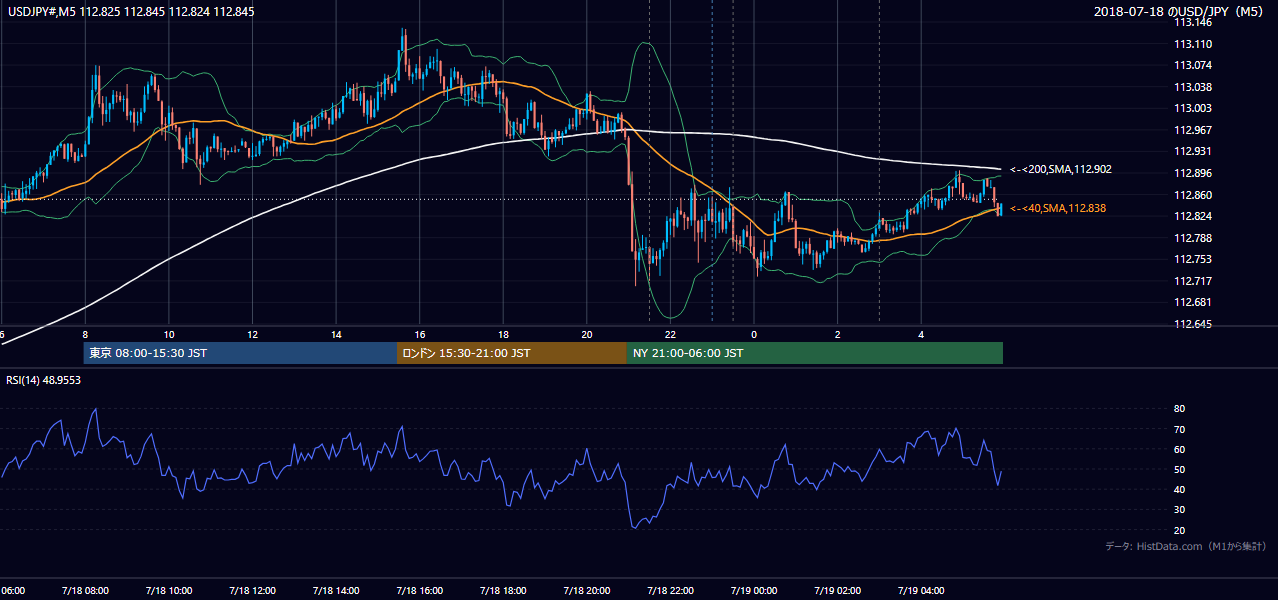Click the RSI scale value 40

click(x=1179, y=489)
